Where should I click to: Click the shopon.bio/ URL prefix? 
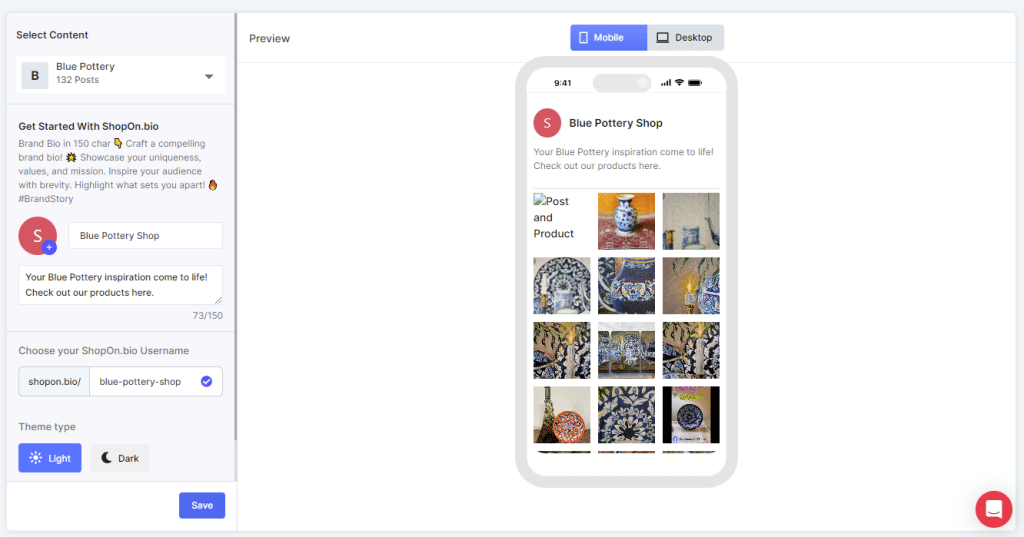click(x=54, y=381)
